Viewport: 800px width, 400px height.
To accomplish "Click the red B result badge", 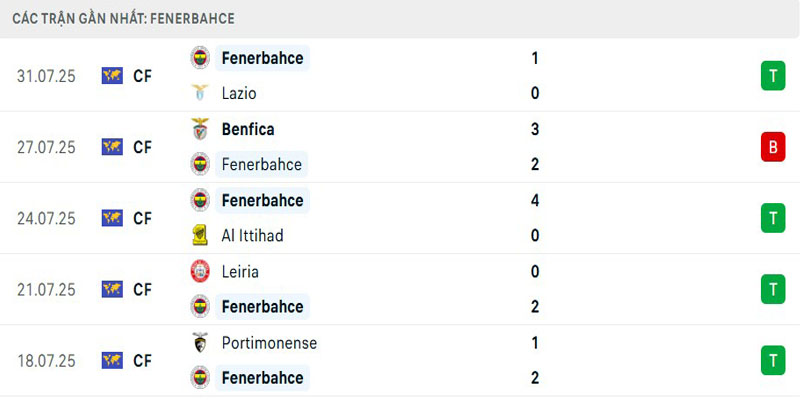I will pos(772,147).
